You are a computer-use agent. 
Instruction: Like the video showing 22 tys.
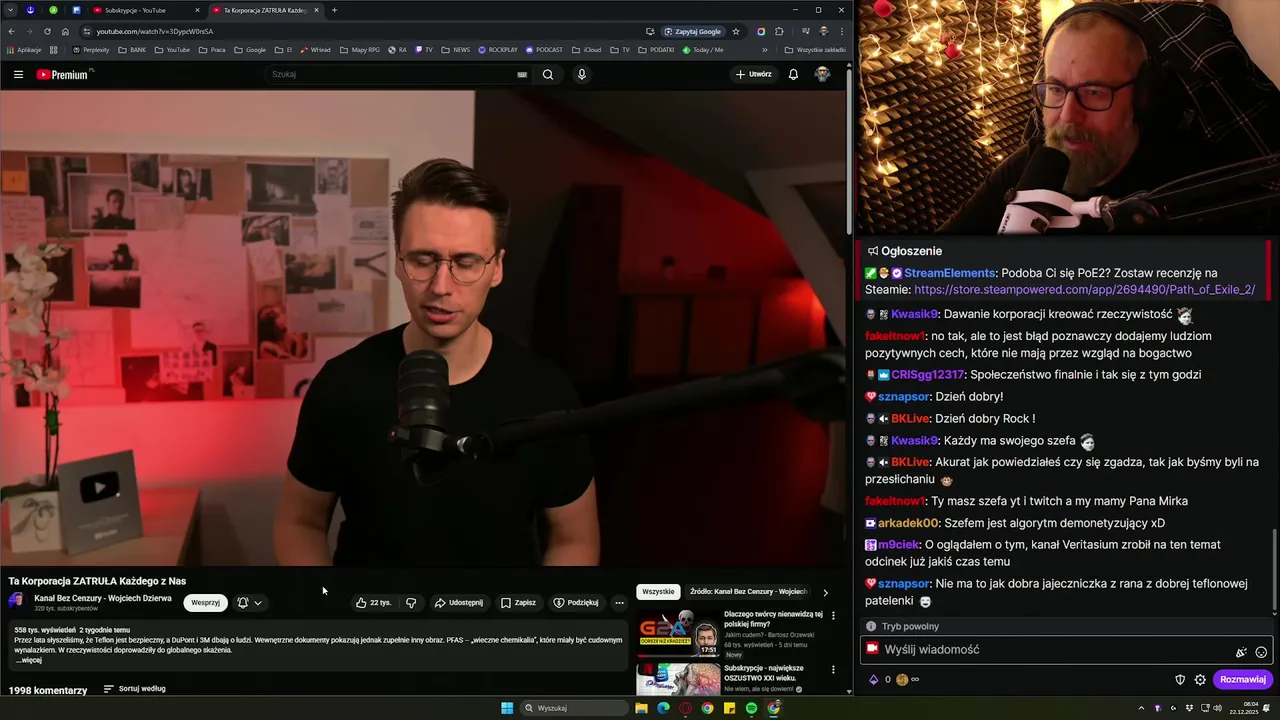[373, 603]
